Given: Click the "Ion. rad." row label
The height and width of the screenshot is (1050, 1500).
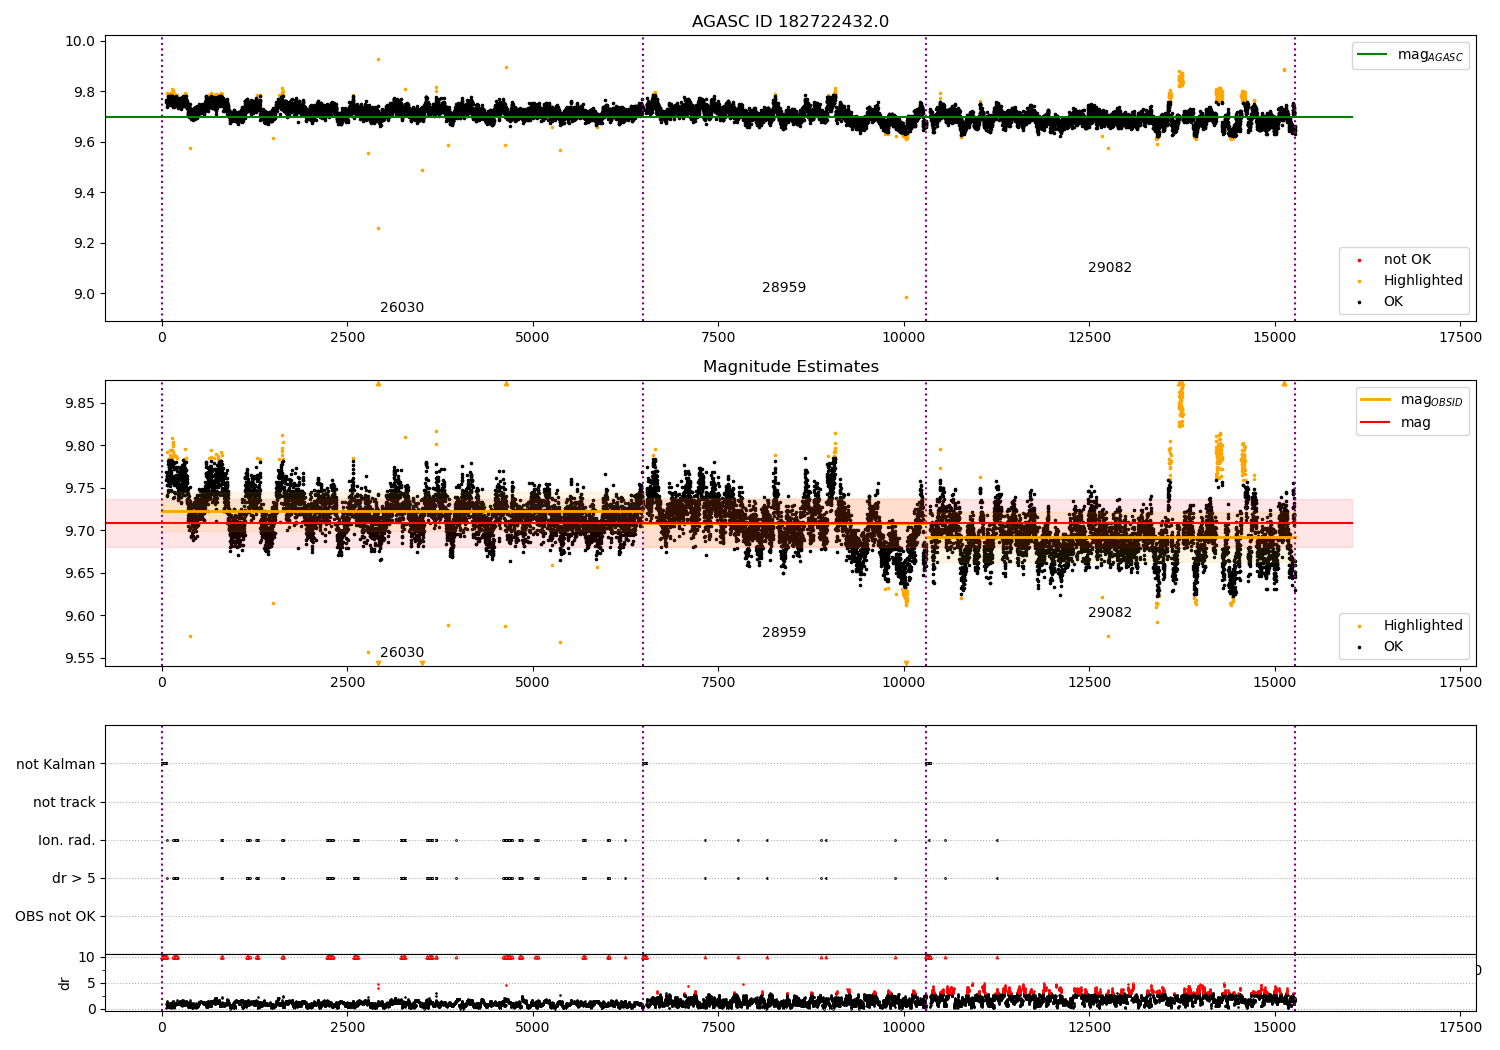Looking at the screenshot, I should pos(67,841).
